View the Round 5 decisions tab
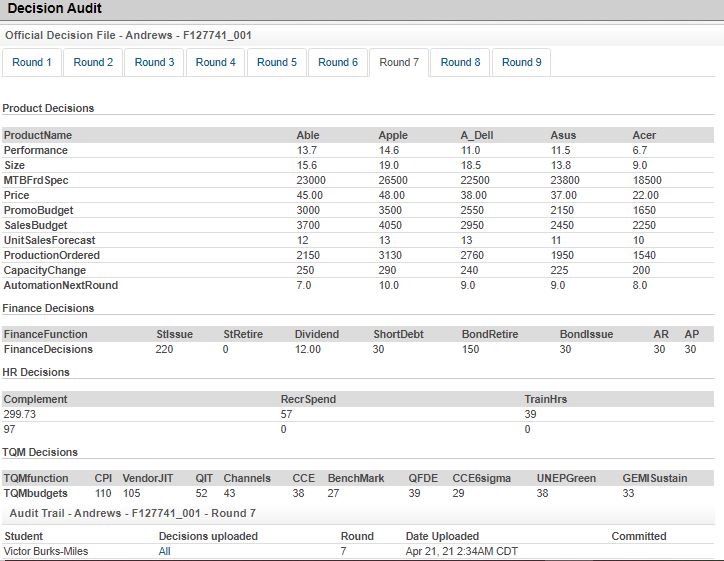This screenshot has width=724, height=561. click(277, 62)
